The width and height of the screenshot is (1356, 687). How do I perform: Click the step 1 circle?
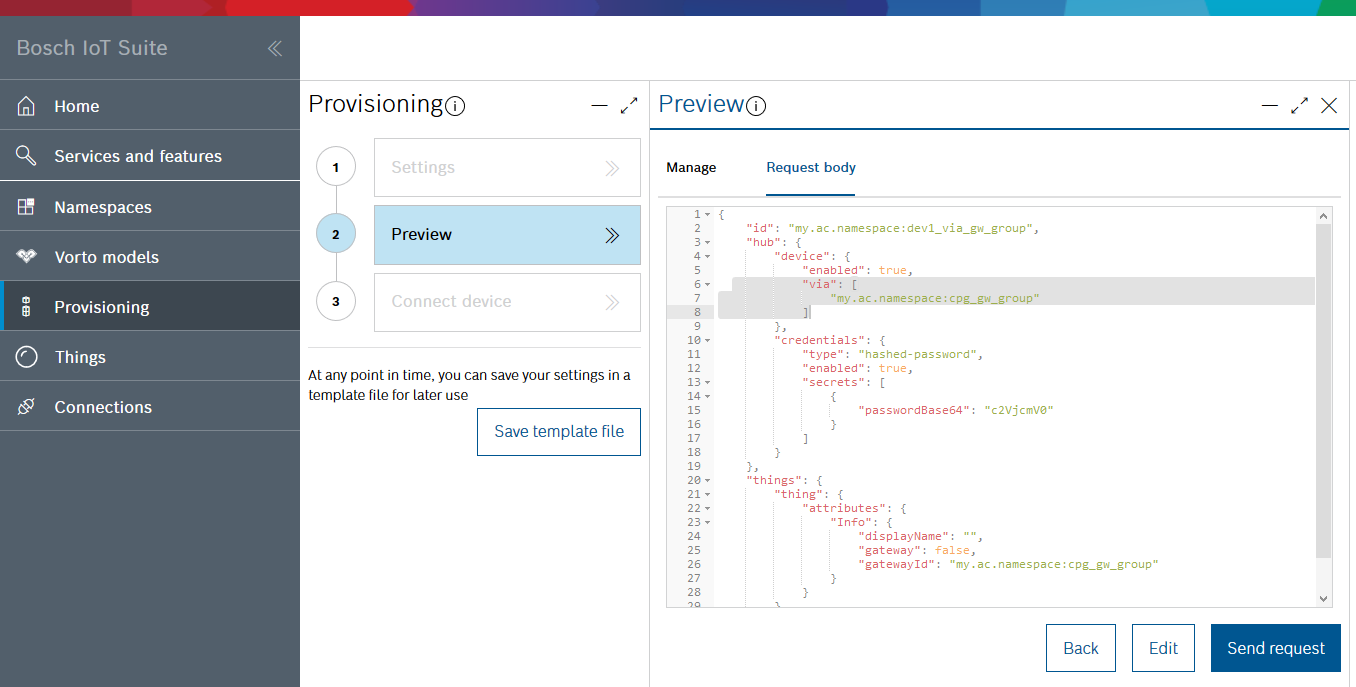pyautogui.click(x=336, y=167)
